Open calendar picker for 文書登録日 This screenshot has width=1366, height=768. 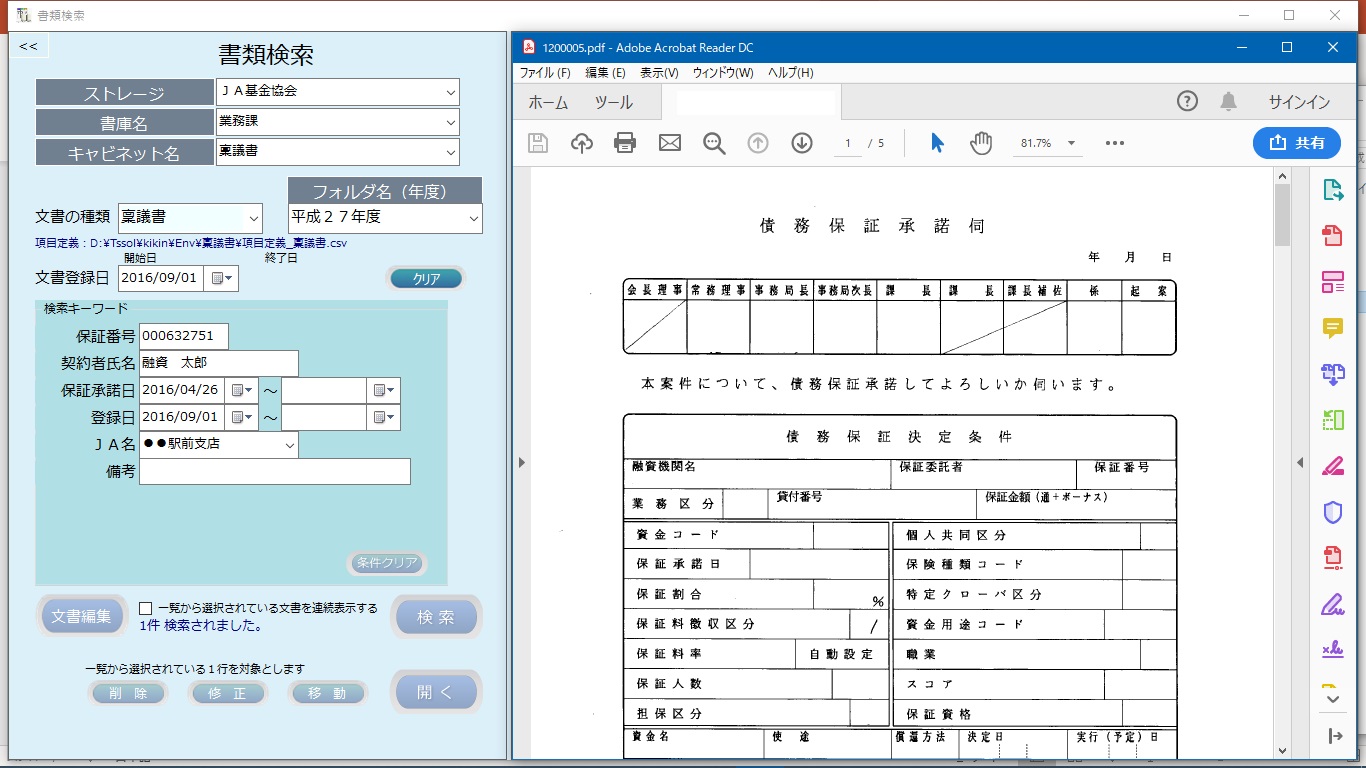[x=221, y=278]
